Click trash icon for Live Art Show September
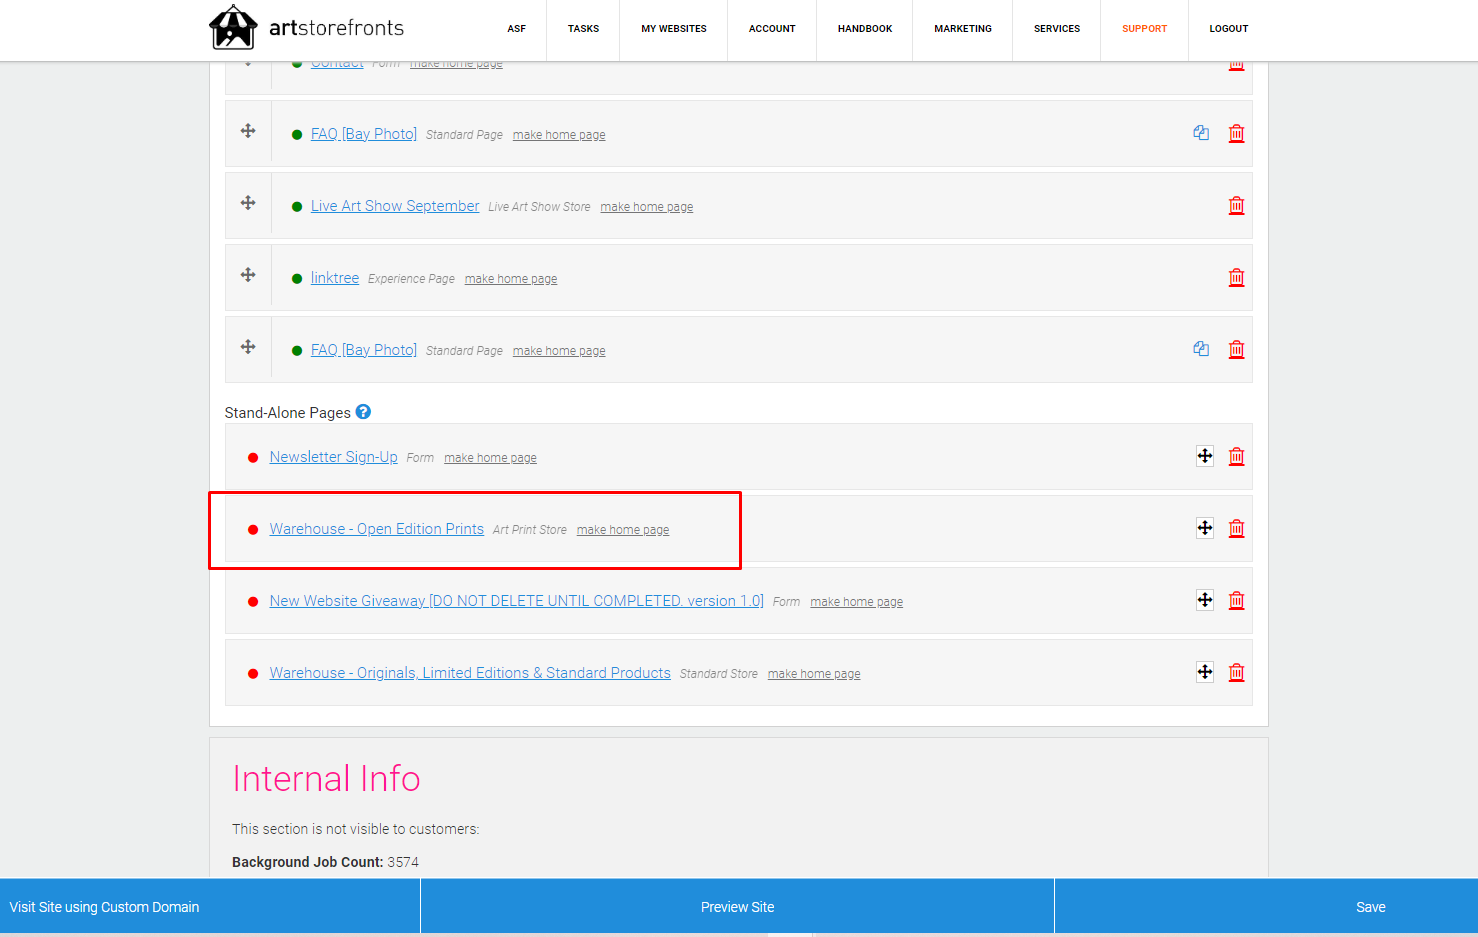The width and height of the screenshot is (1478, 937). 1236,205
